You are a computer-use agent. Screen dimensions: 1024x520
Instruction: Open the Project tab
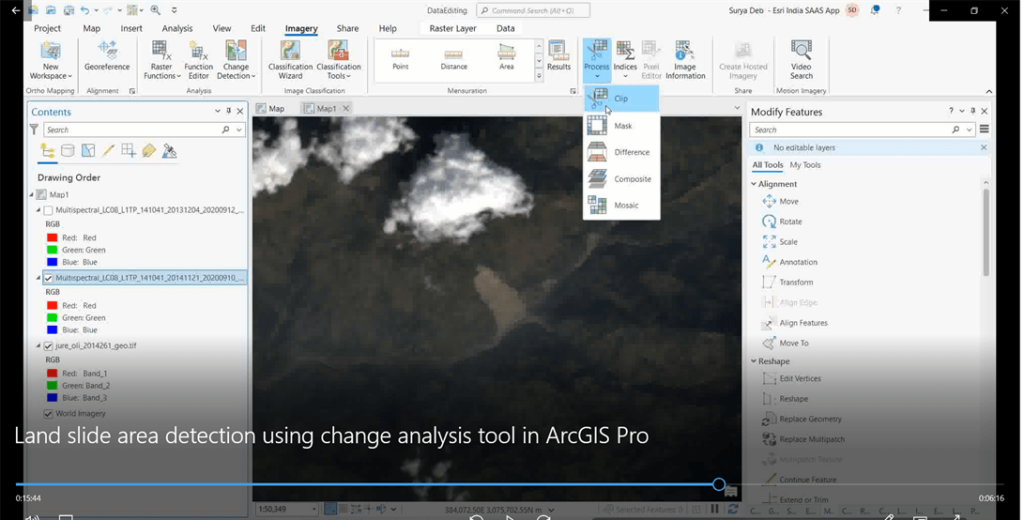[47, 29]
